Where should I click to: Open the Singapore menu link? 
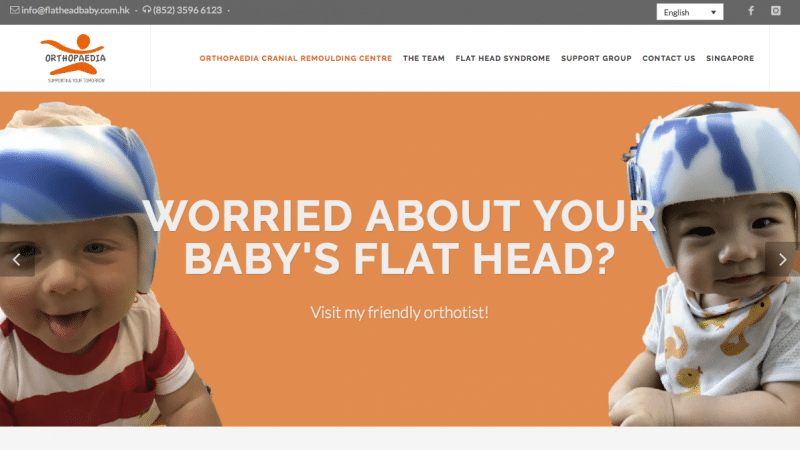click(x=730, y=58)
